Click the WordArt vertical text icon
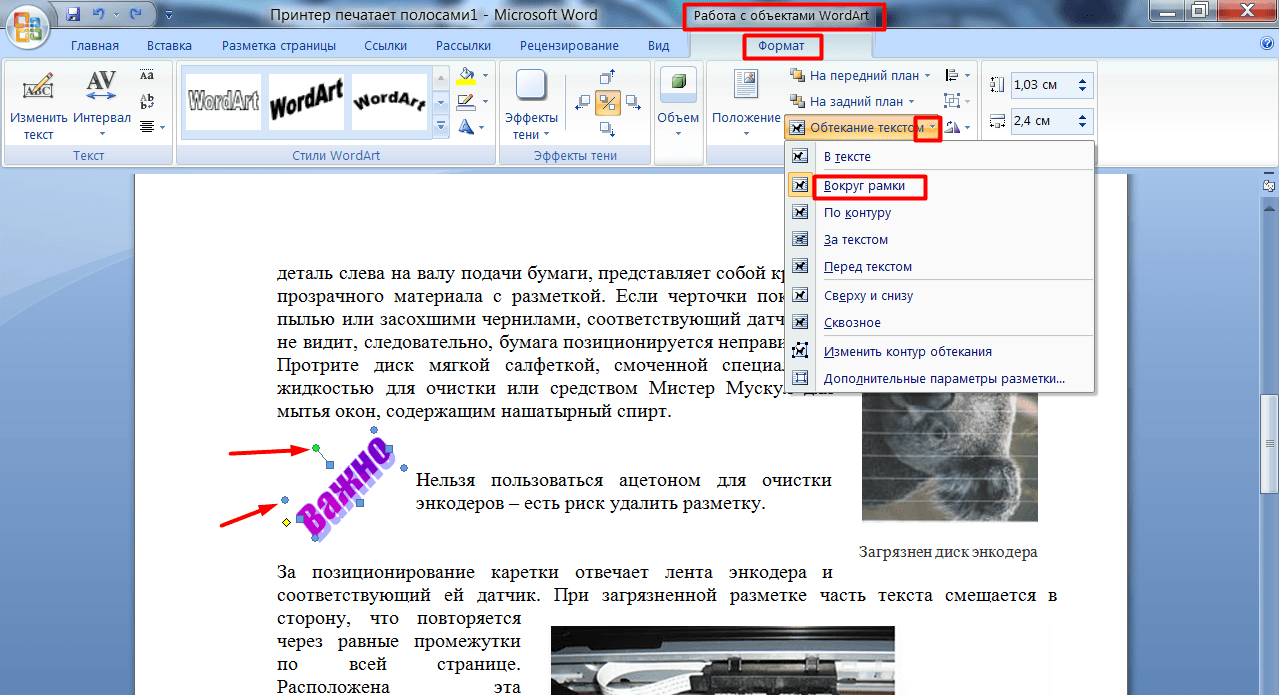Screen dimensions: 1279x695 point(147,101)
